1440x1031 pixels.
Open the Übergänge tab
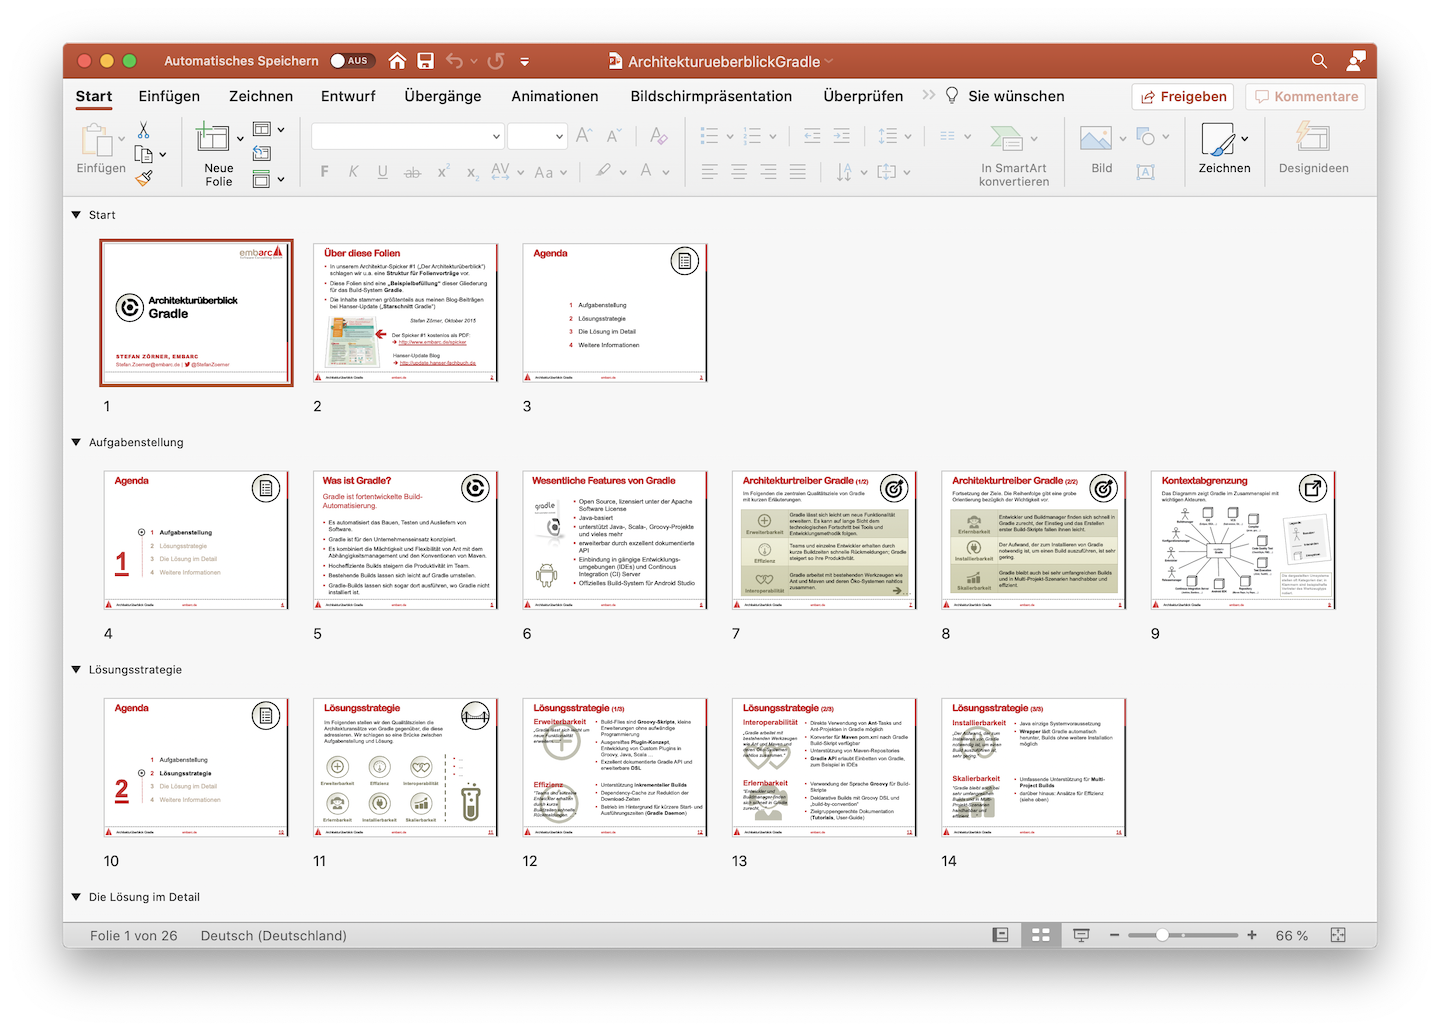(443, 96)
